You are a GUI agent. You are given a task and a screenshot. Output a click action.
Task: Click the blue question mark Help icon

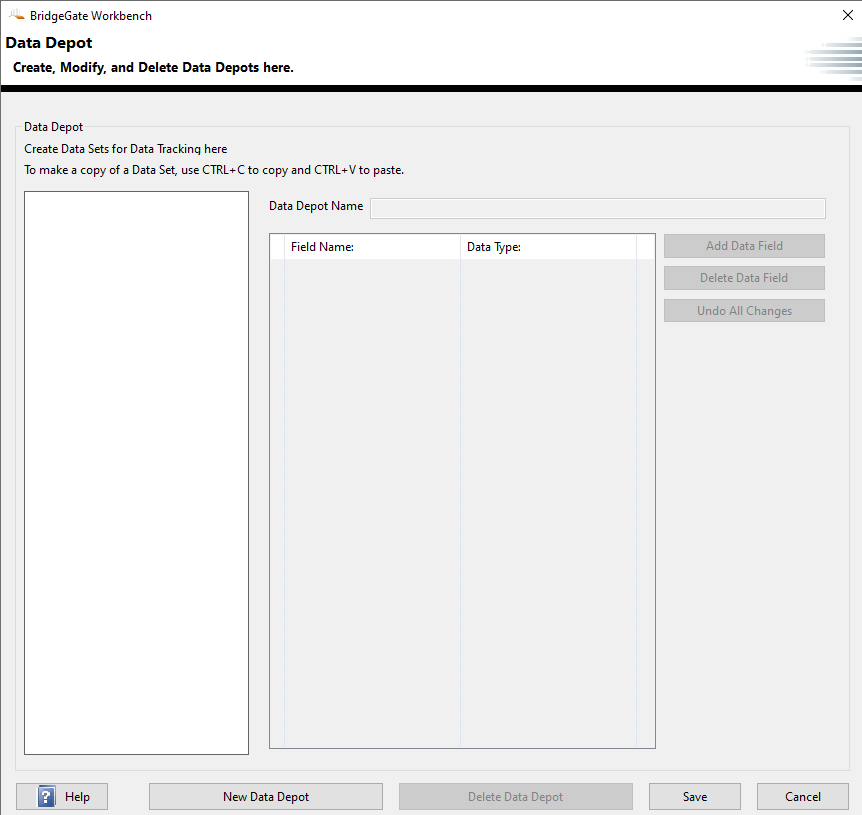[x=47, y=797]
